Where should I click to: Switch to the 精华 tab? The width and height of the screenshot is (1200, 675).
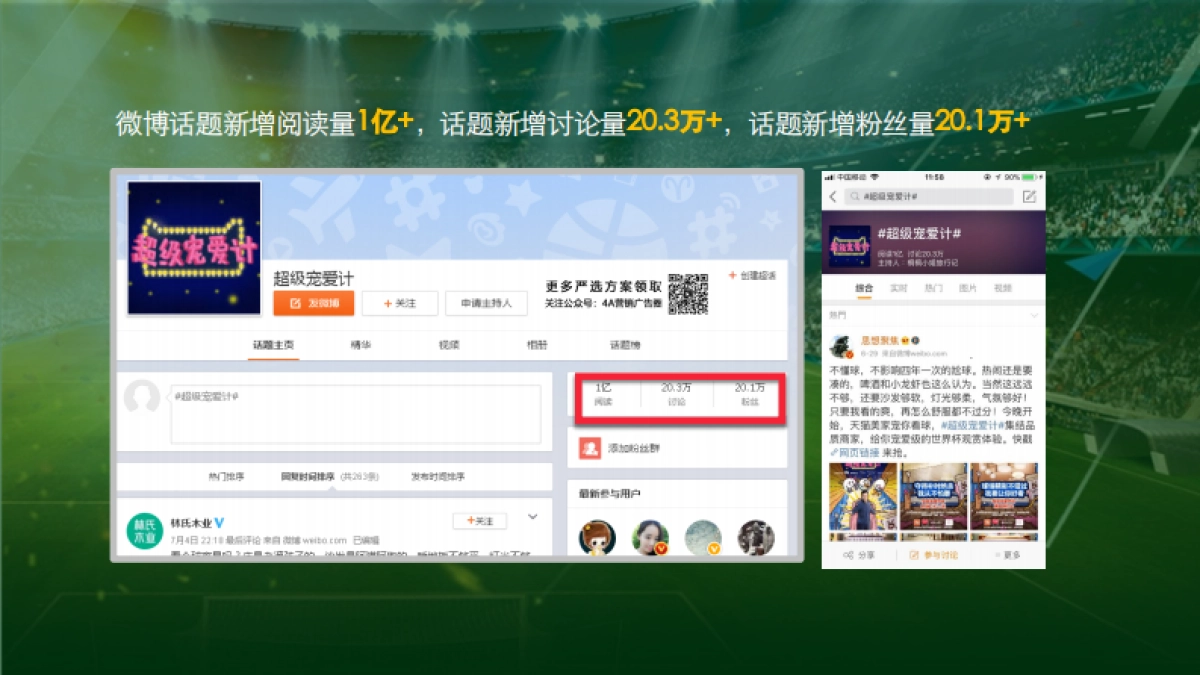pyautogui.click(x=360, y=345)
